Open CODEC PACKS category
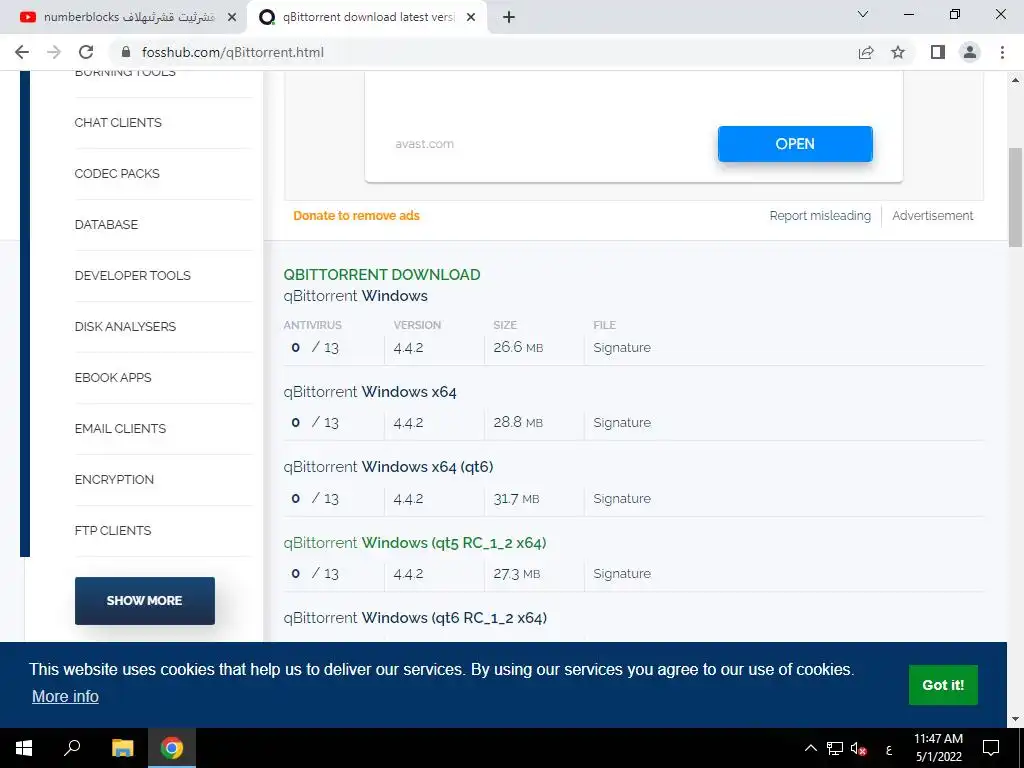Viewport: 1024px width, 768px height. pyautogui.click(x=117, y=174)
